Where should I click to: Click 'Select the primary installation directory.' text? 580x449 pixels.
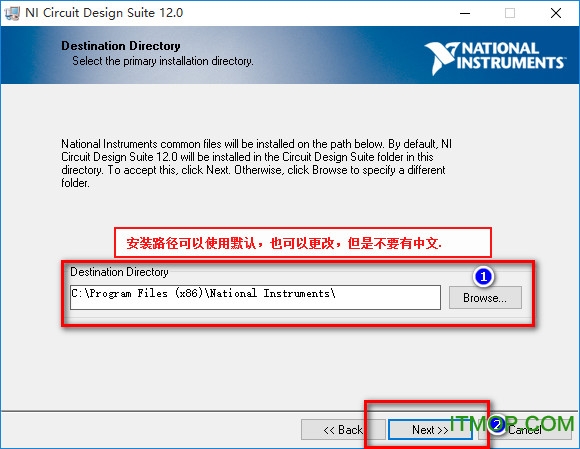pyautogui.click(x=163, y=61)
